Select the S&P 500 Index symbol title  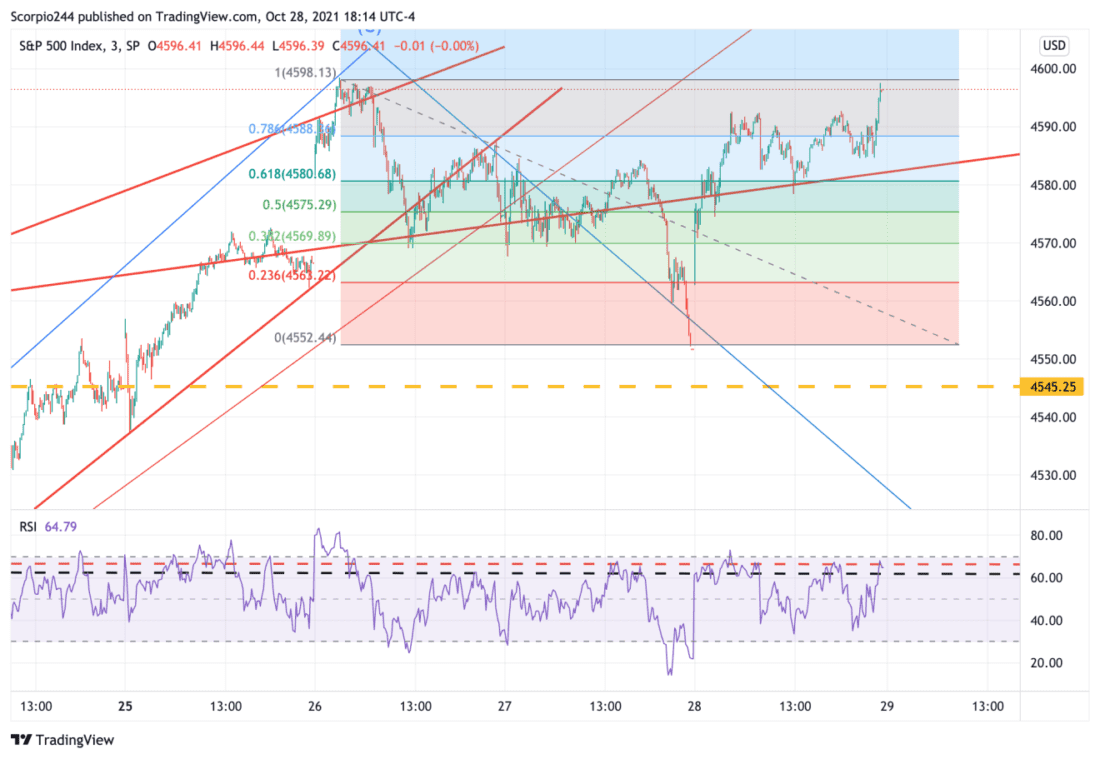pyautogui.click(x=60, y=46)
